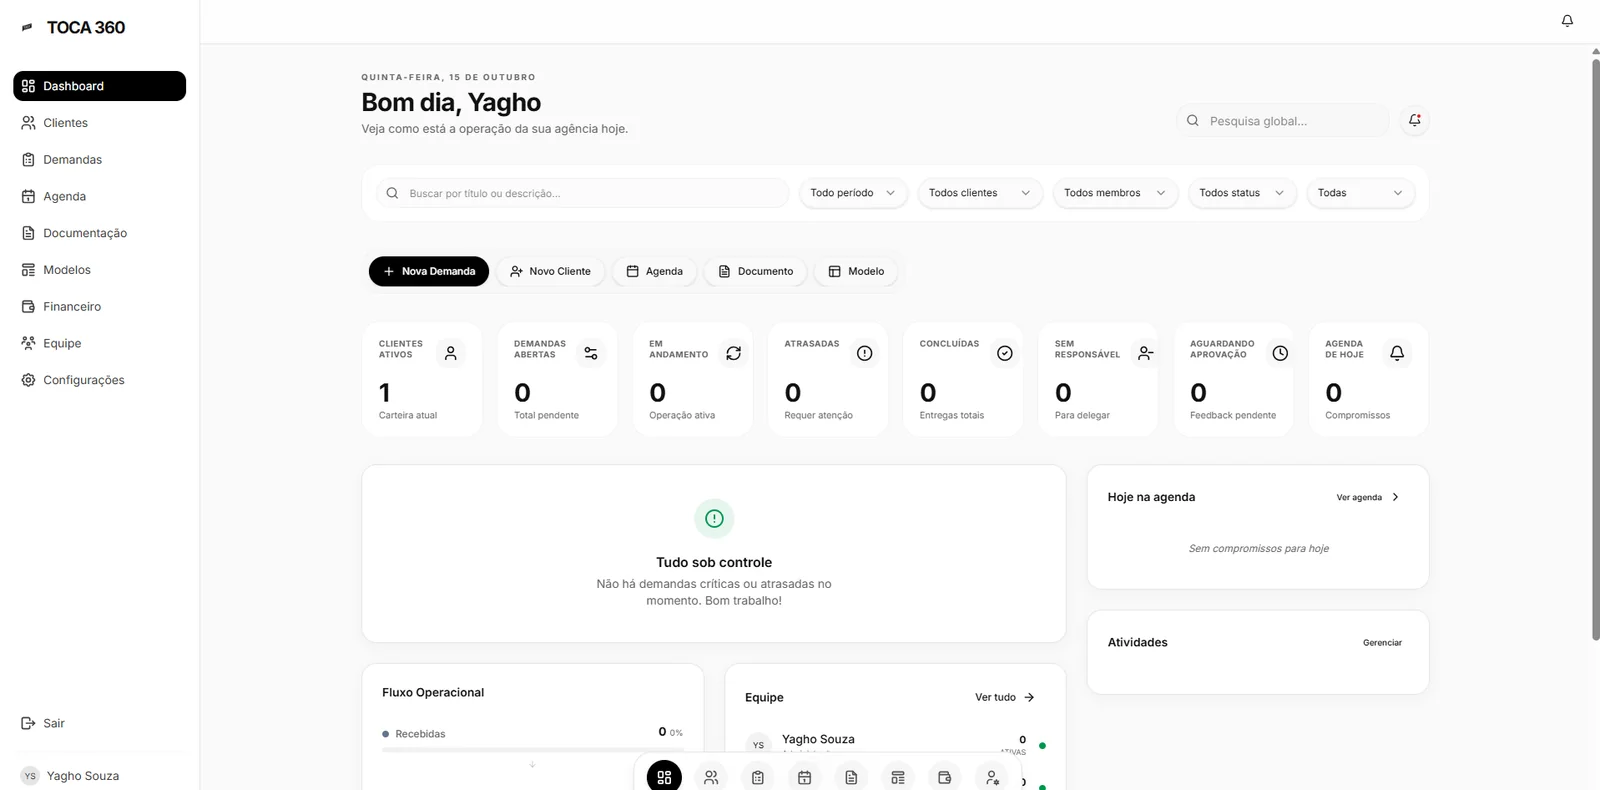
Task: Click the vertical page scrollbar
Action: pos(1596,350)
